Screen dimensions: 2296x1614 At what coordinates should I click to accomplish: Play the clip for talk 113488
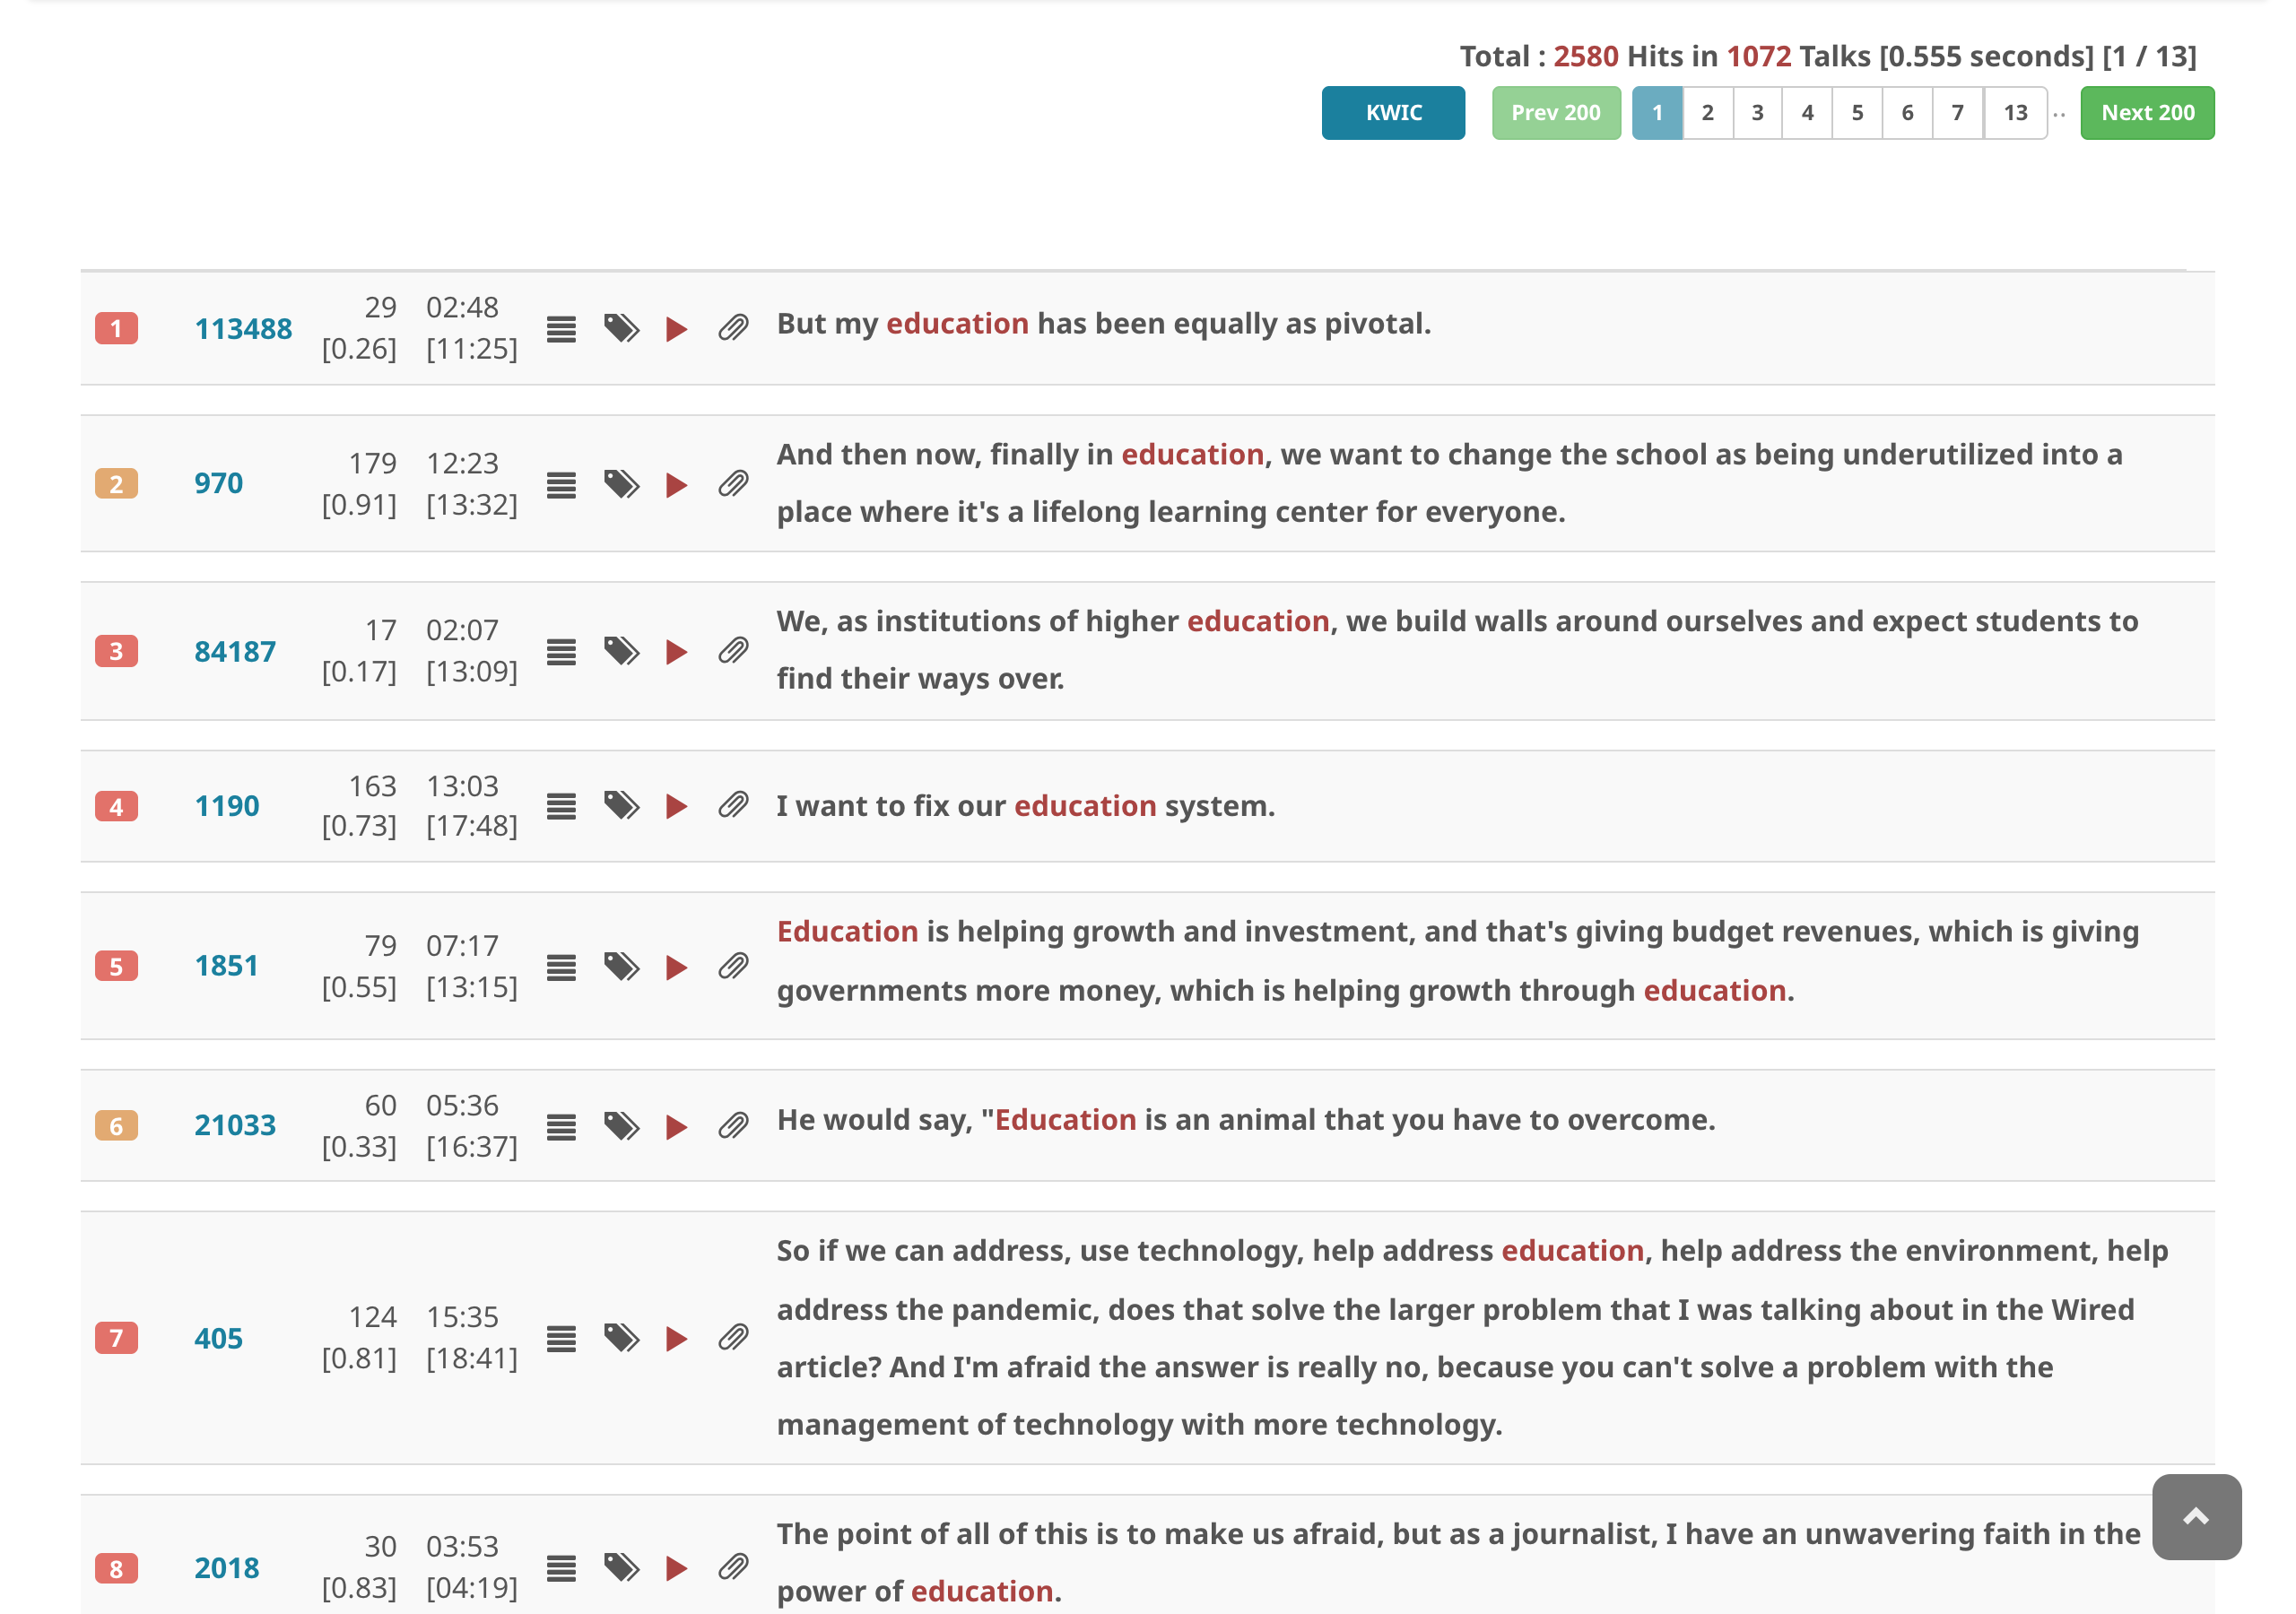(676, 329)
